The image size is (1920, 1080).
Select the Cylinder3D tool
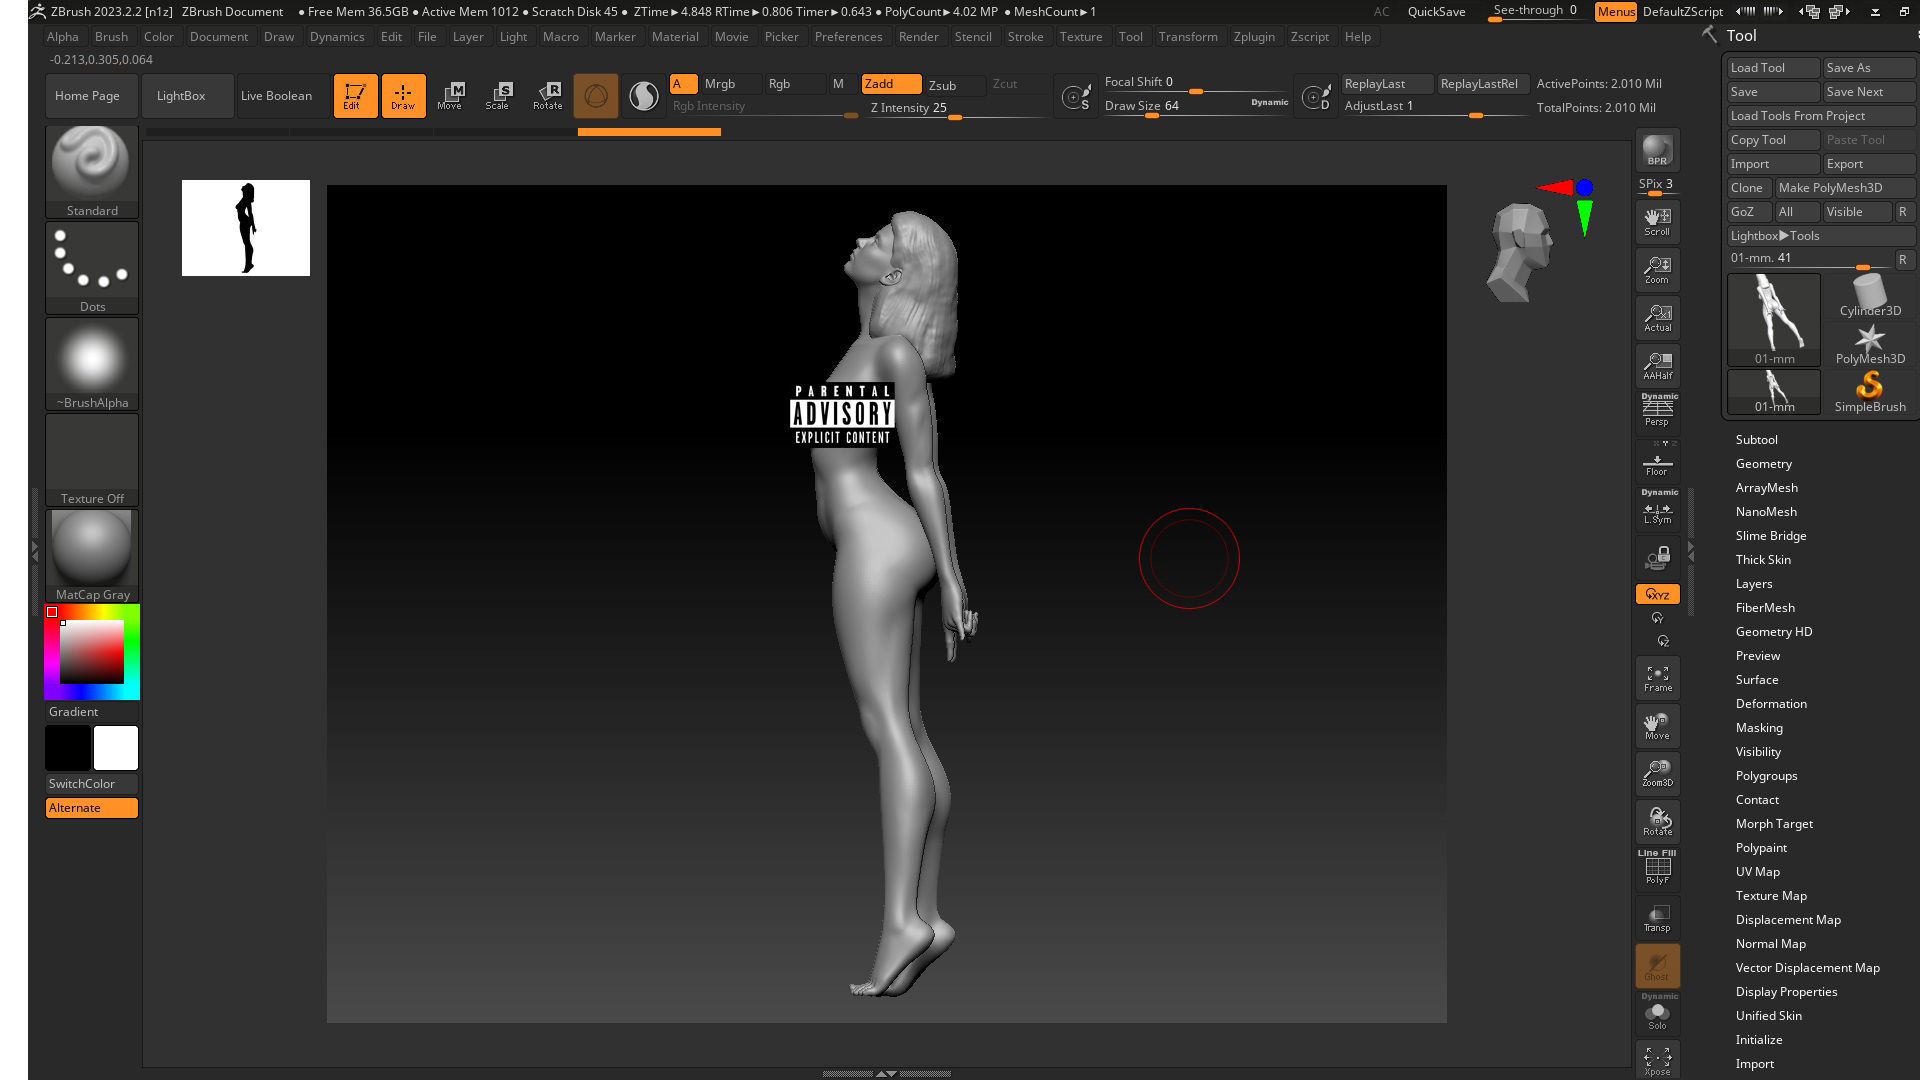(x=1869, y=296)
